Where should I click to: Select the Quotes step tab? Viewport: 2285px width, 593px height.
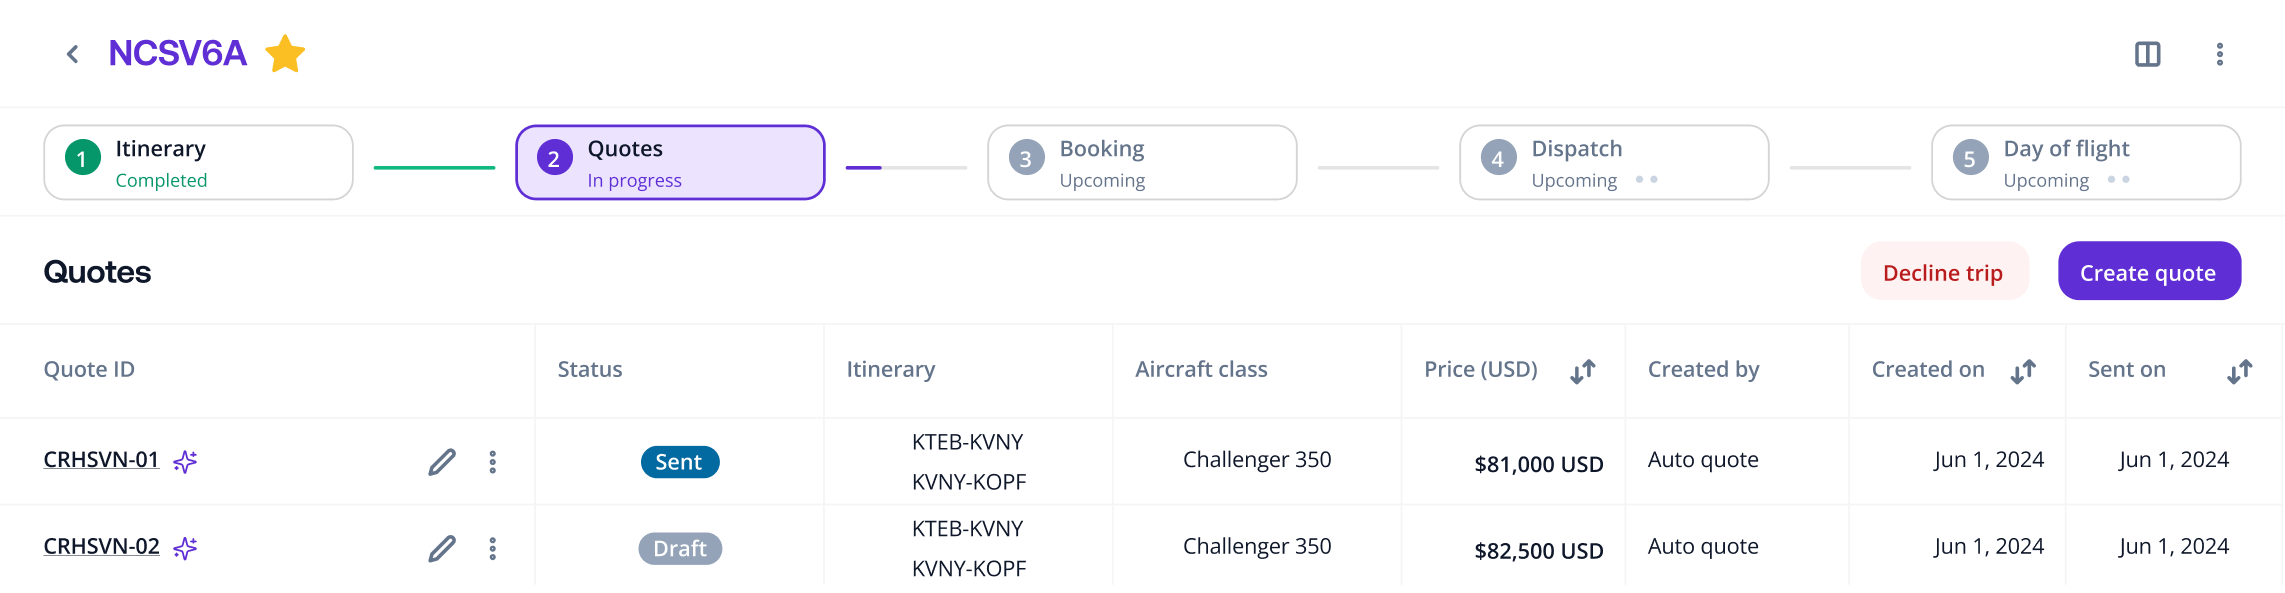click(x=670, y=162)
